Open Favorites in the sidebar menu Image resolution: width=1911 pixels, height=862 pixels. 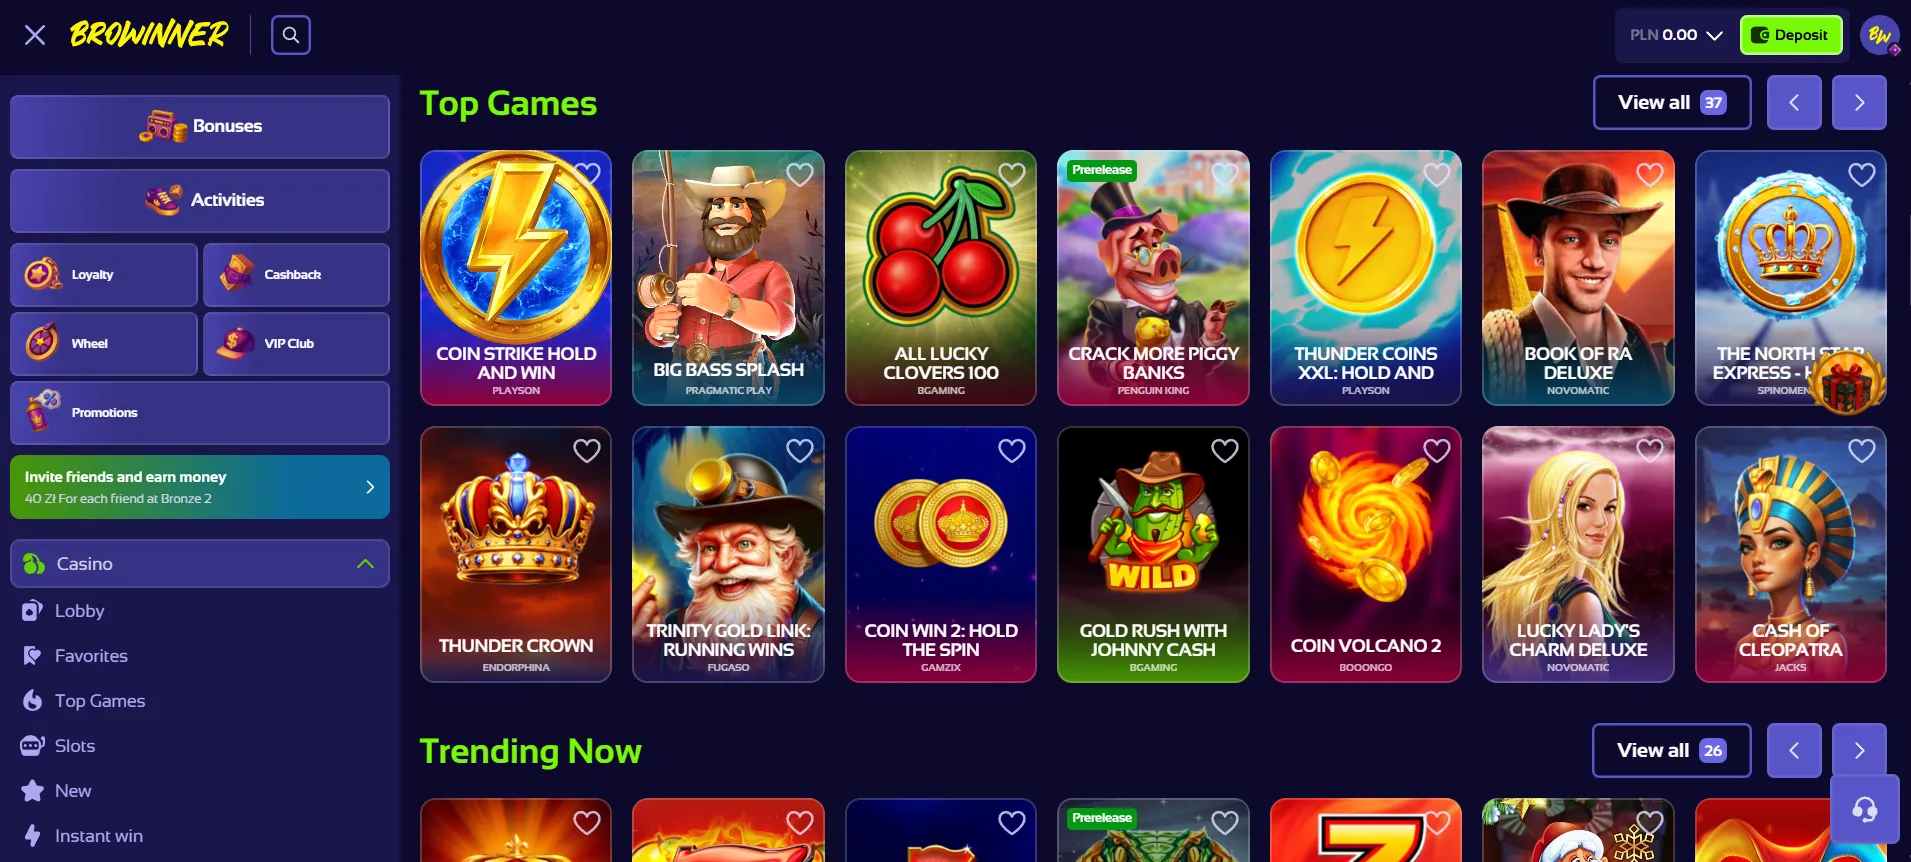click(x=91, y=656)
